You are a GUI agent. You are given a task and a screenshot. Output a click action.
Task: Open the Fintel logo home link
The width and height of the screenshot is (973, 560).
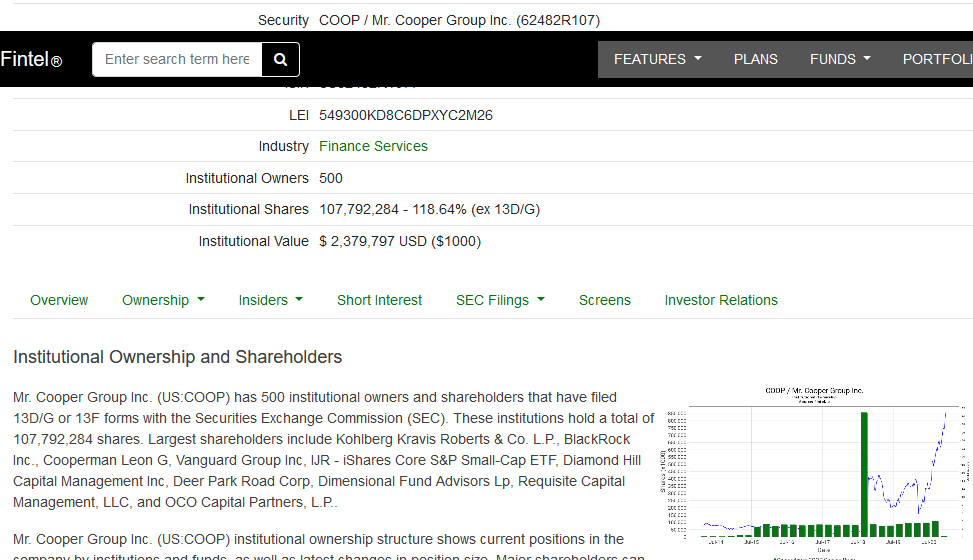31,60
